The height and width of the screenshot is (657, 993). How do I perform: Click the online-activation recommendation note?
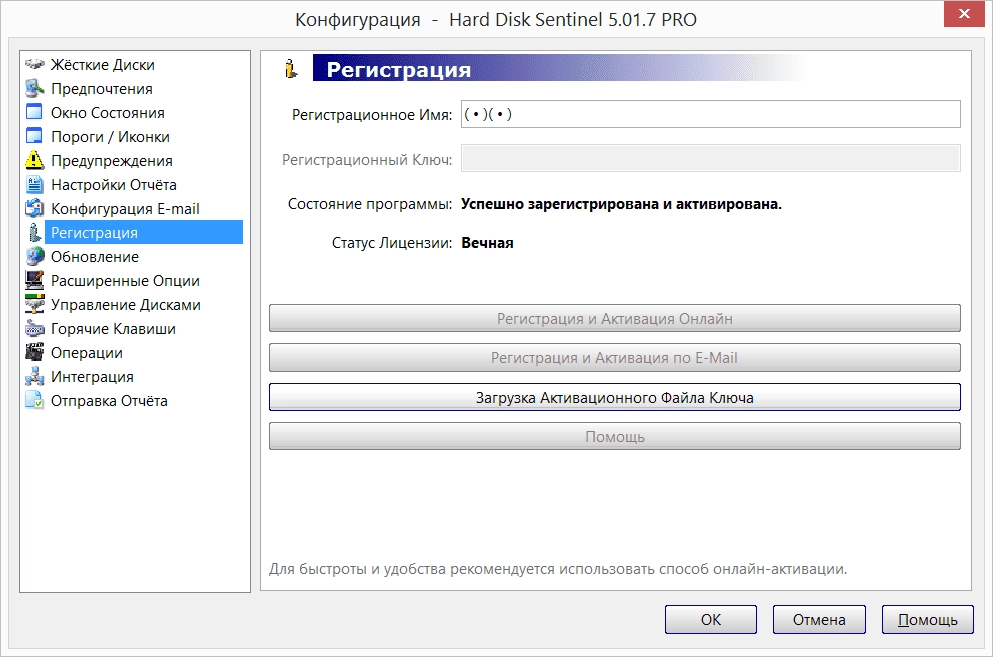[x=558, y=569]
